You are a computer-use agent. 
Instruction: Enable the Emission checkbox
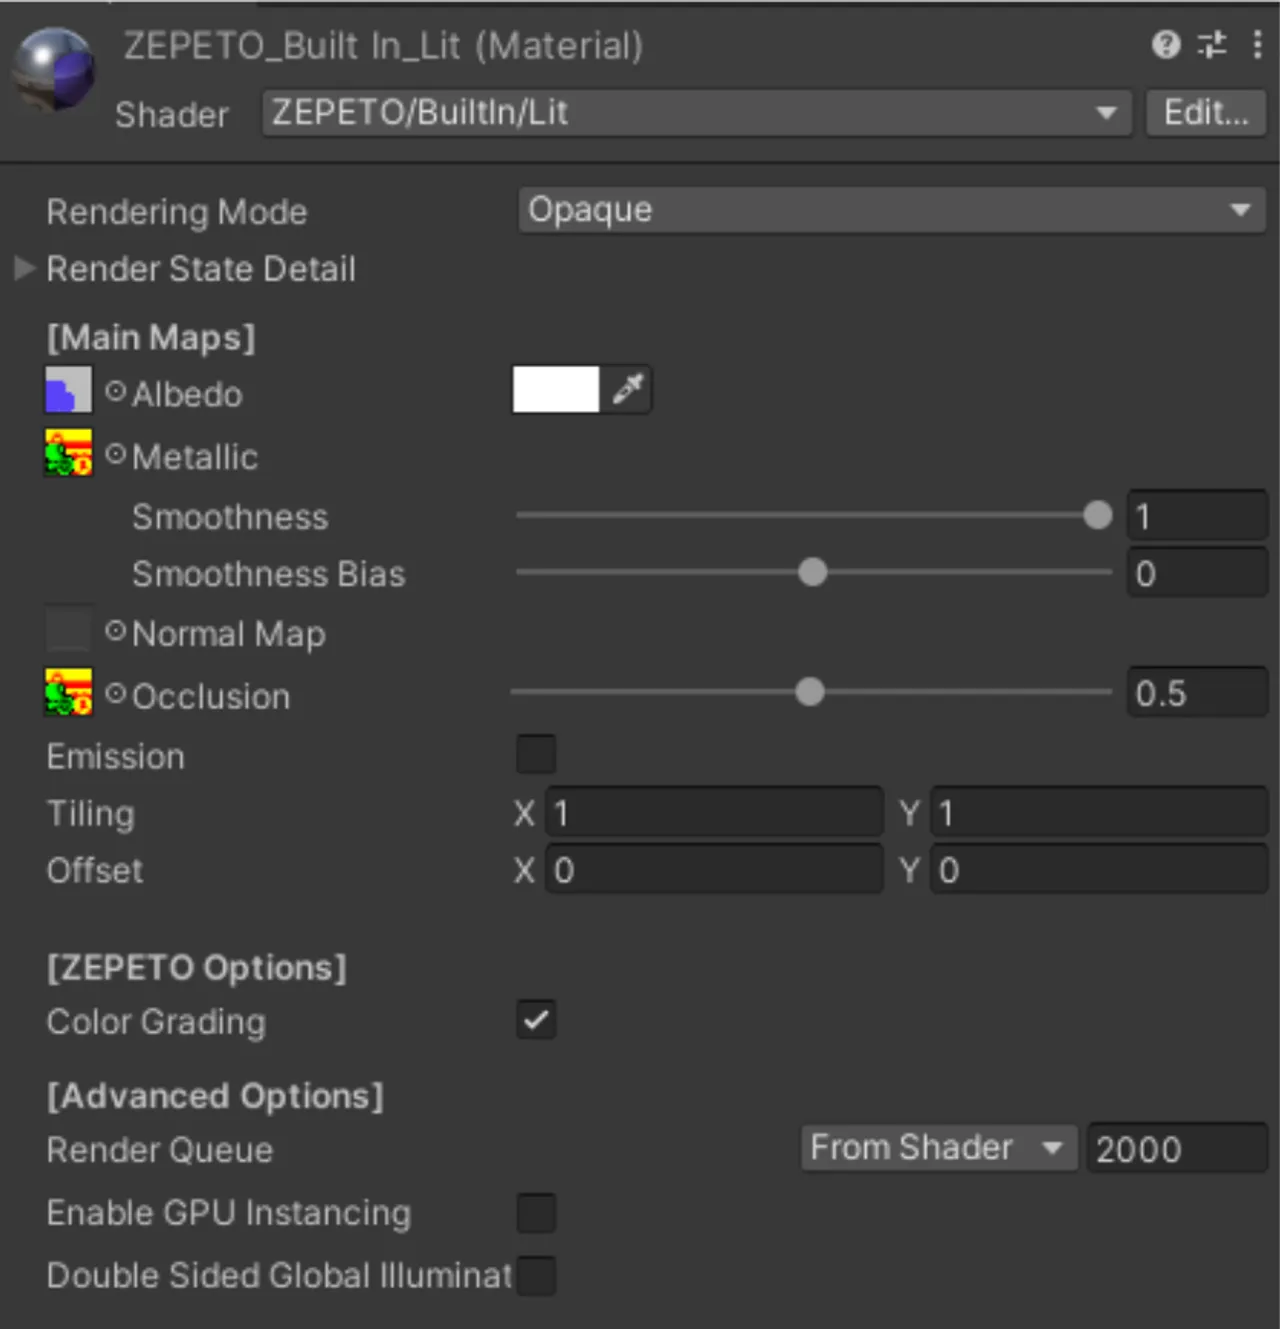tap(535, 755)
